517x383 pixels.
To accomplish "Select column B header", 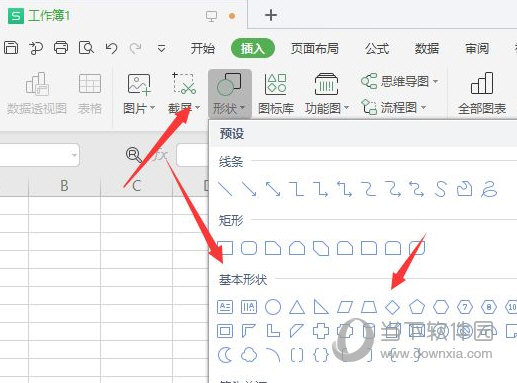I will 64,185.
